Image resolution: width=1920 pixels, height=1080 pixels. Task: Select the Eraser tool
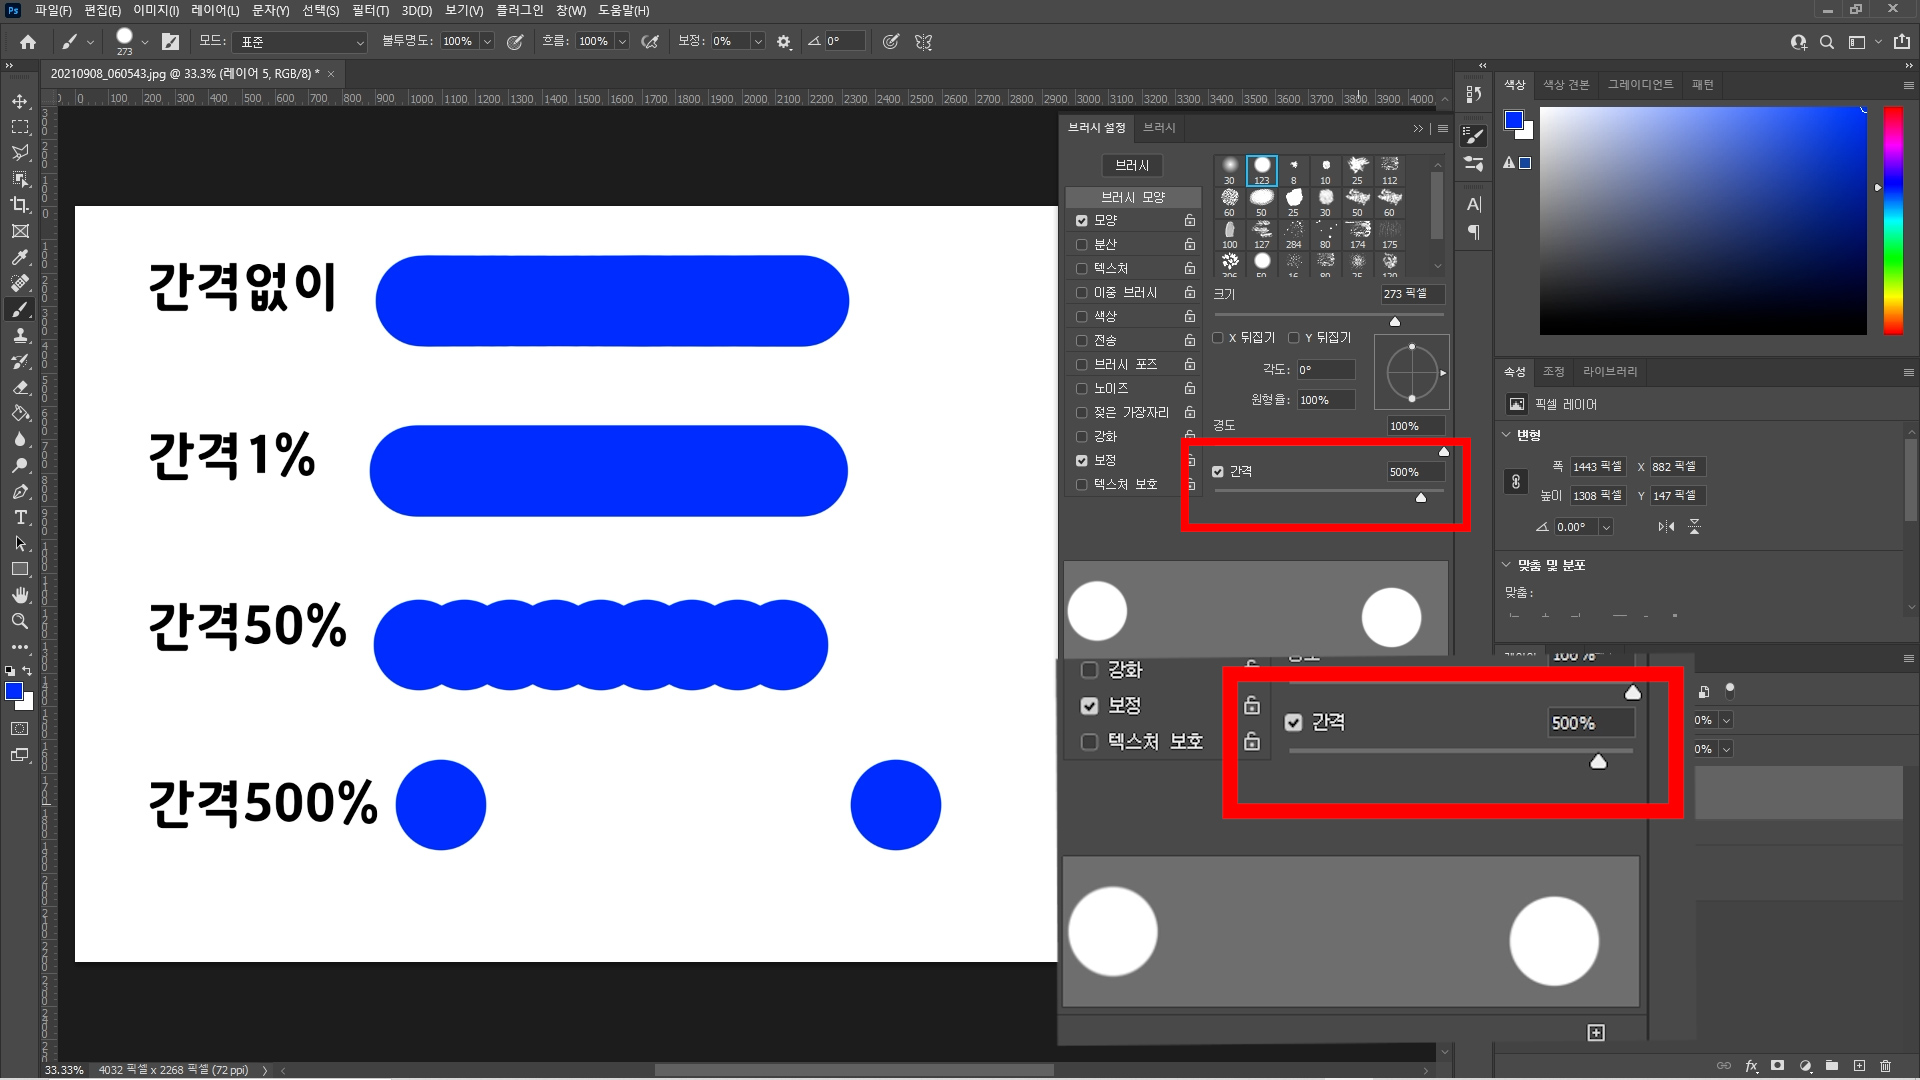coord(20,387)
